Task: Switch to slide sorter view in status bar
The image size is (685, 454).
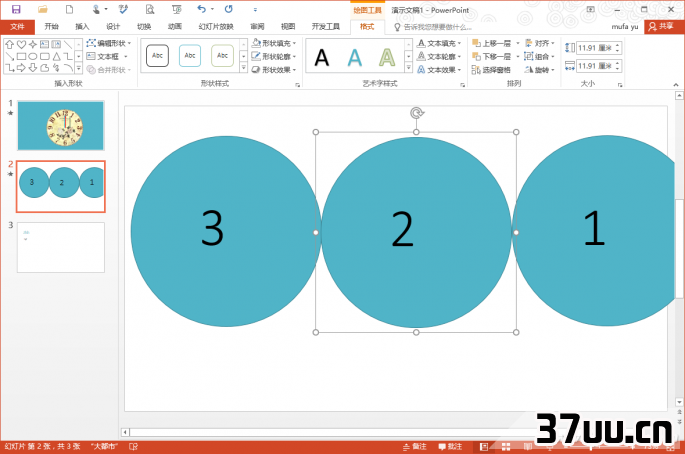Action: pyautogui.click(x=506, y=447)
